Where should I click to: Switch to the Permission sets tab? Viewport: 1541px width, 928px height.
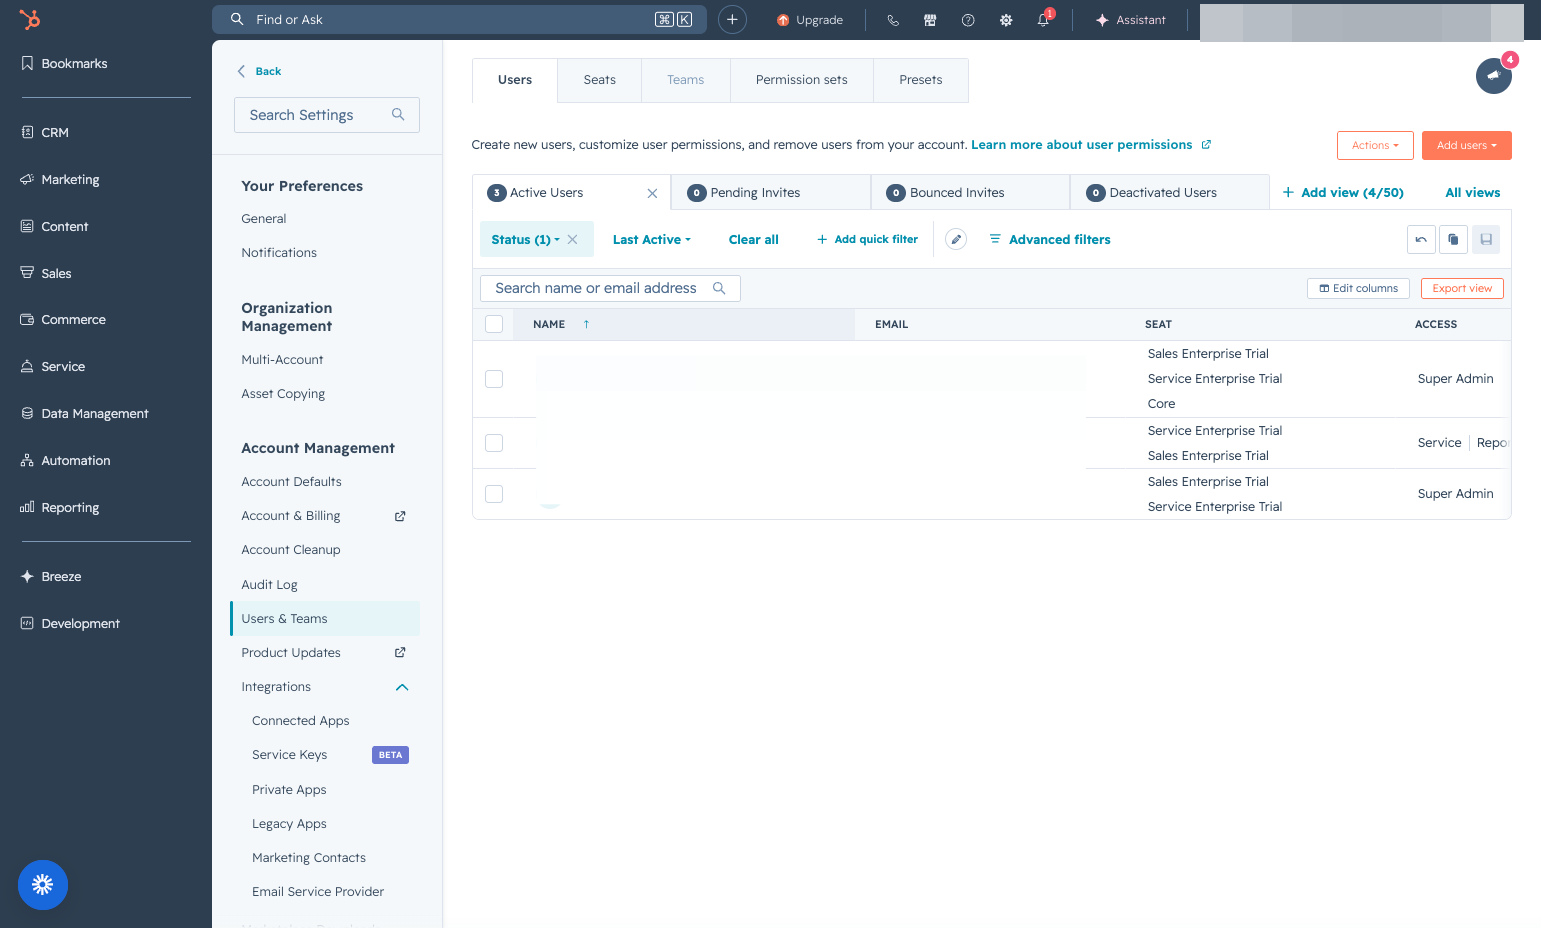click(802, 80)
